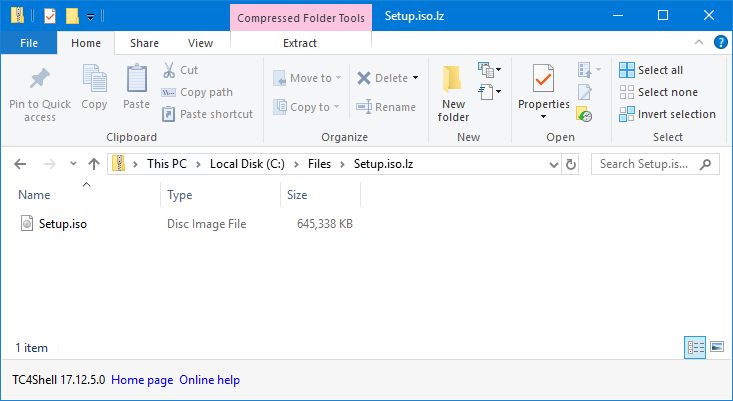
Task: Collapse the ribbon with the chevron
Action: click(699, 43)
